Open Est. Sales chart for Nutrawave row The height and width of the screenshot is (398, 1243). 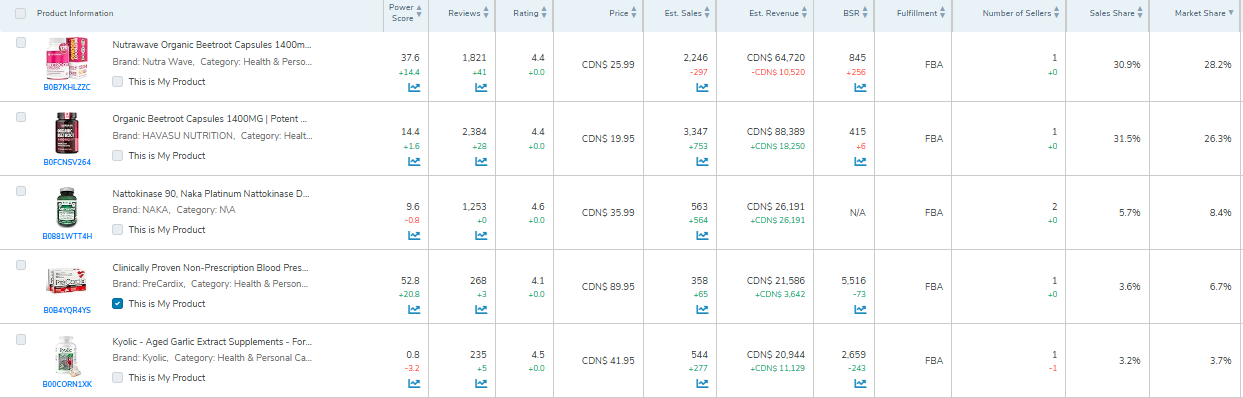pyautogui.click(x=702, y=88)
